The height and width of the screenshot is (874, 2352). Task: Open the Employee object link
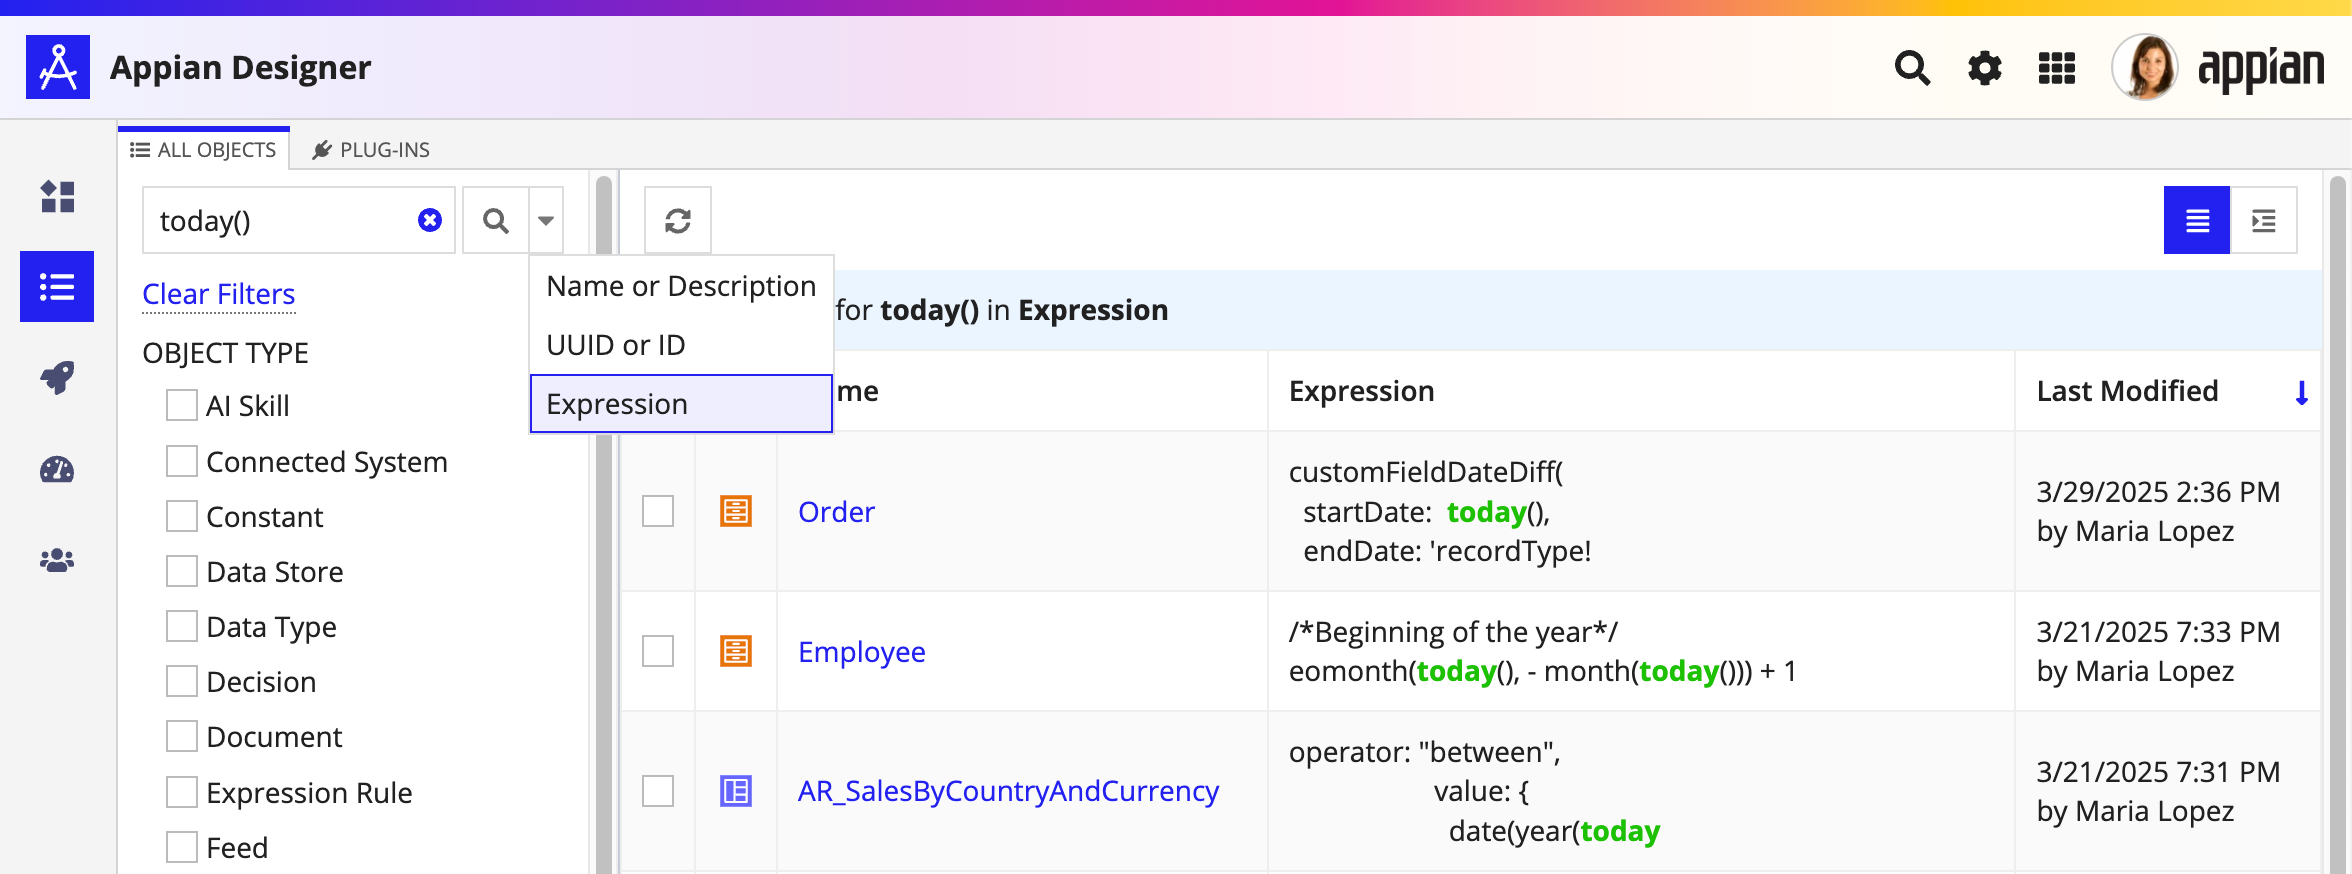tap(861, 651)
